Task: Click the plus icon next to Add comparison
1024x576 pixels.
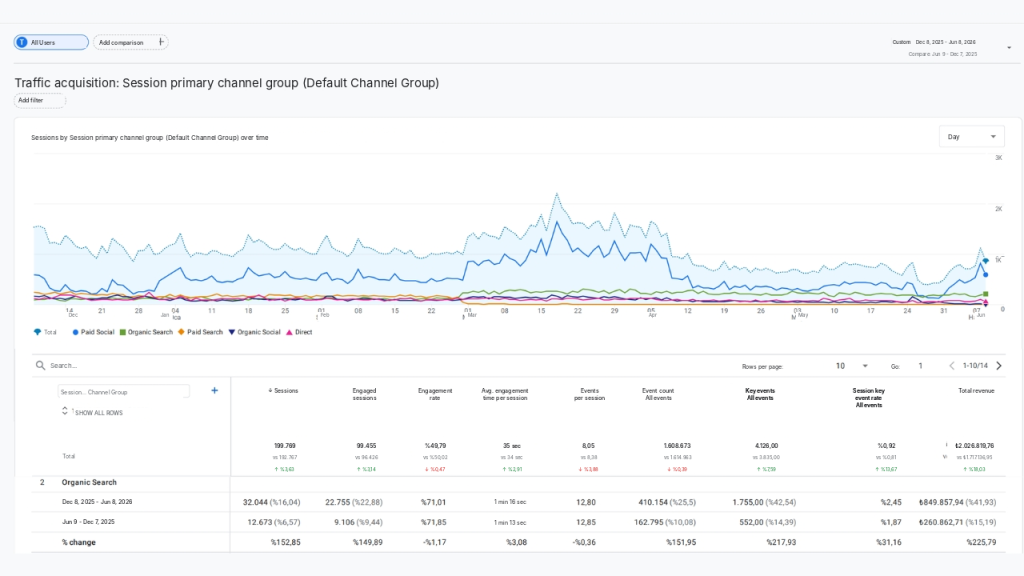Action: (x=161, y=42)
